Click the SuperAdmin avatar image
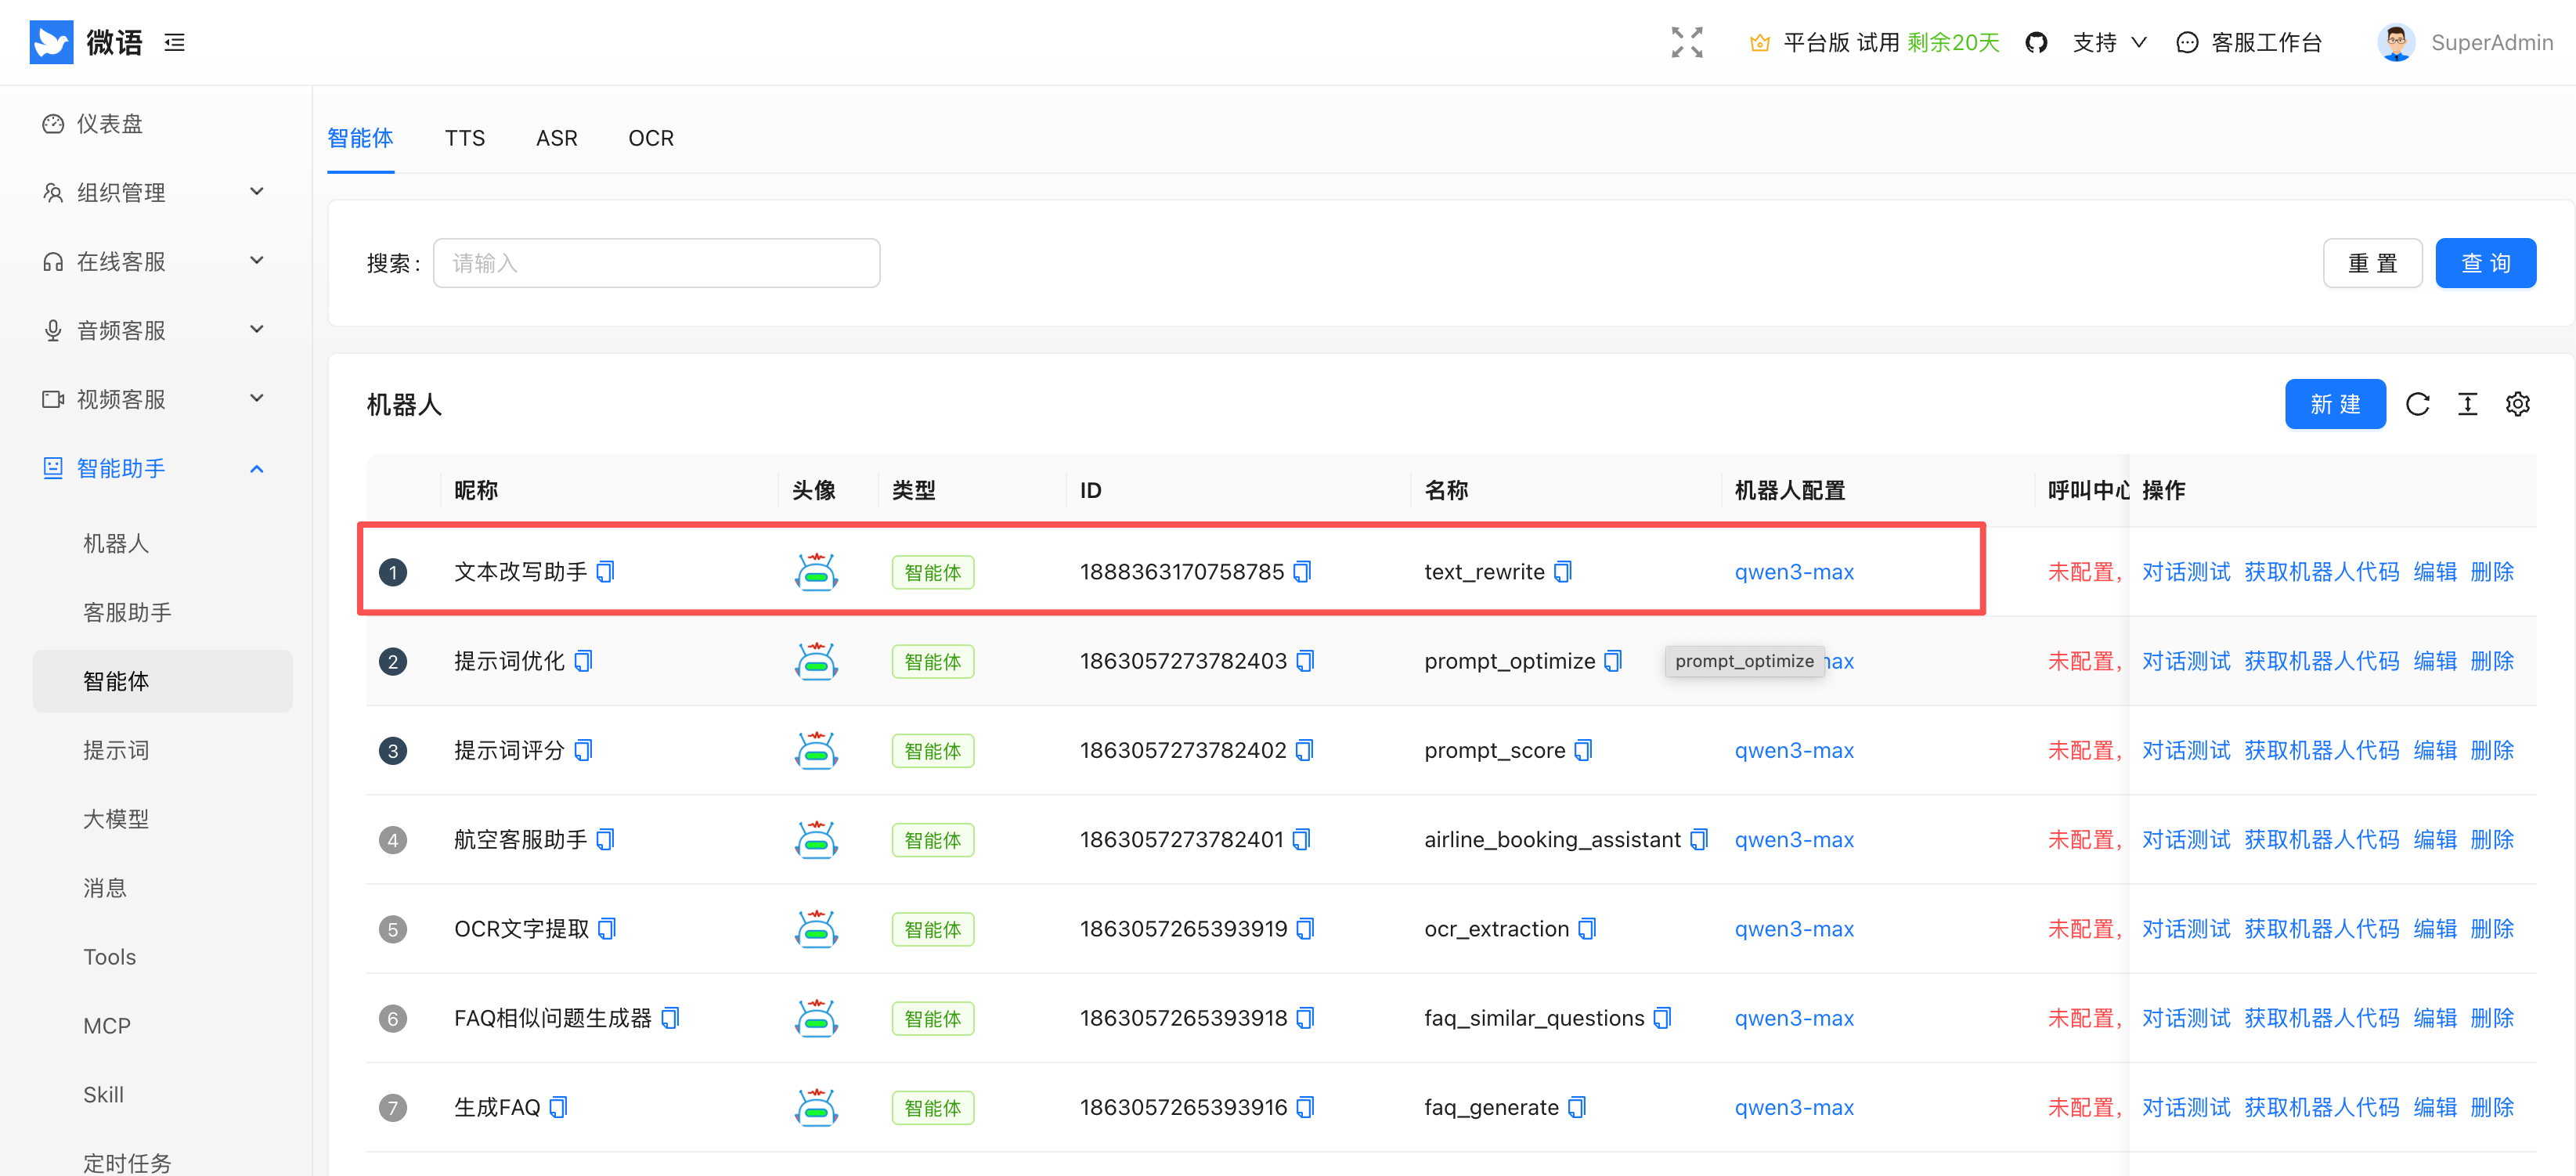Viewport: 2576px width, 1176px height. tap(2396, 42)
